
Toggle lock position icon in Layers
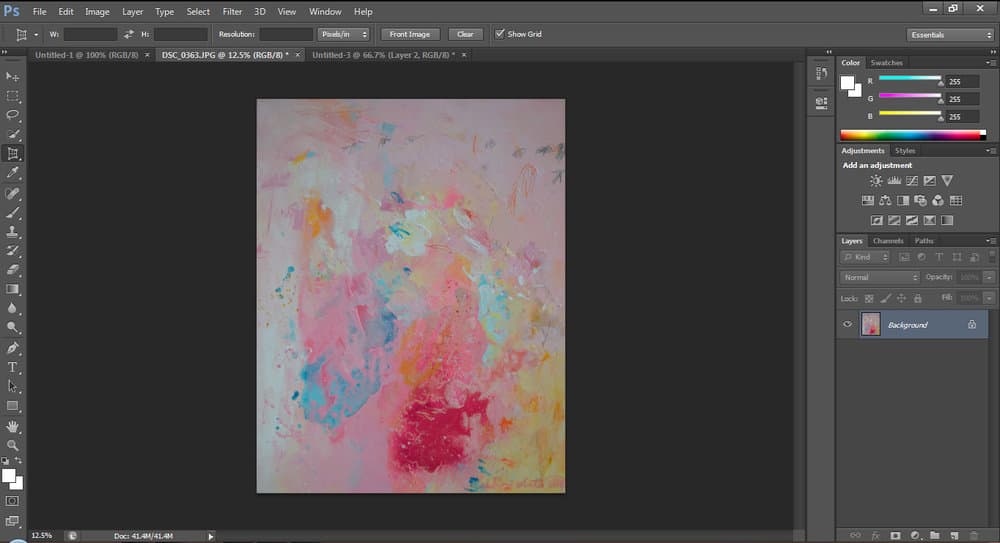pyautogui.click(x=901, y=298)
